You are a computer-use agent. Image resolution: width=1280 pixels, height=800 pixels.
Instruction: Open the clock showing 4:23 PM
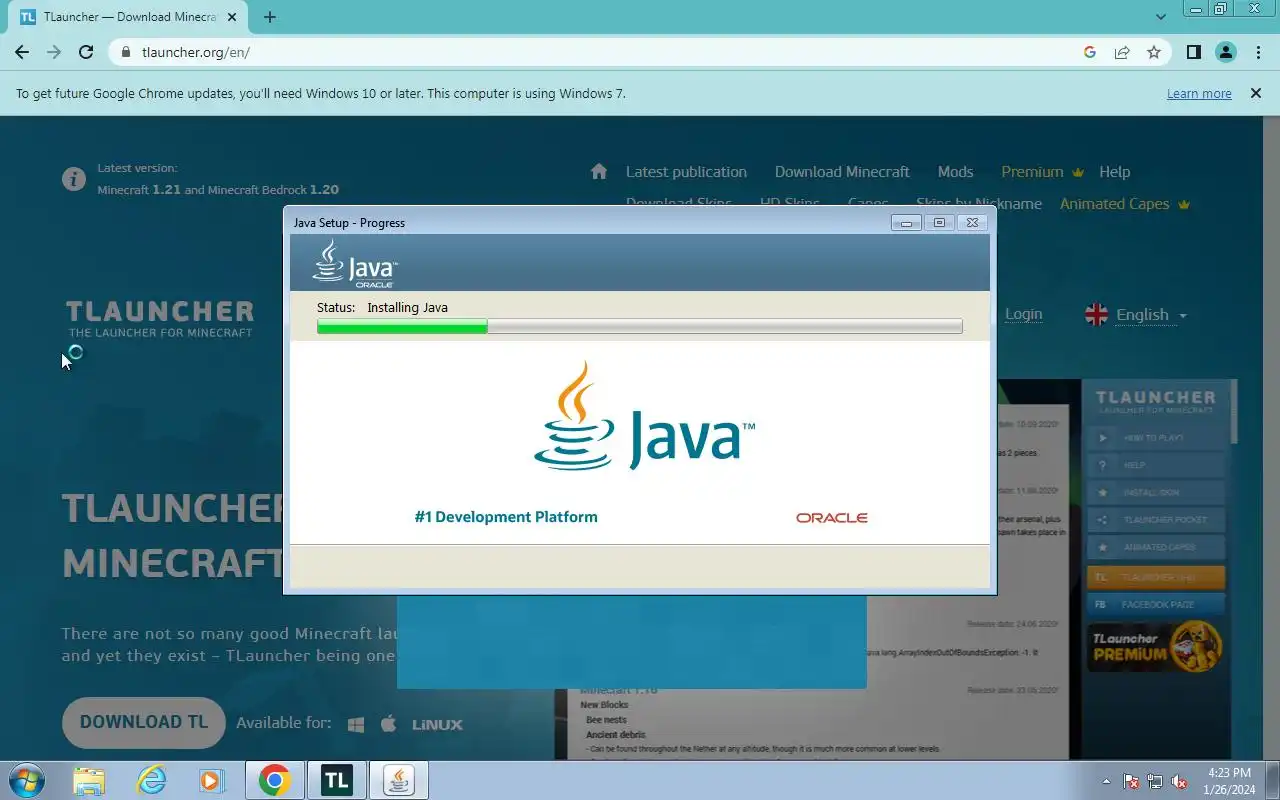[1230, 781]
